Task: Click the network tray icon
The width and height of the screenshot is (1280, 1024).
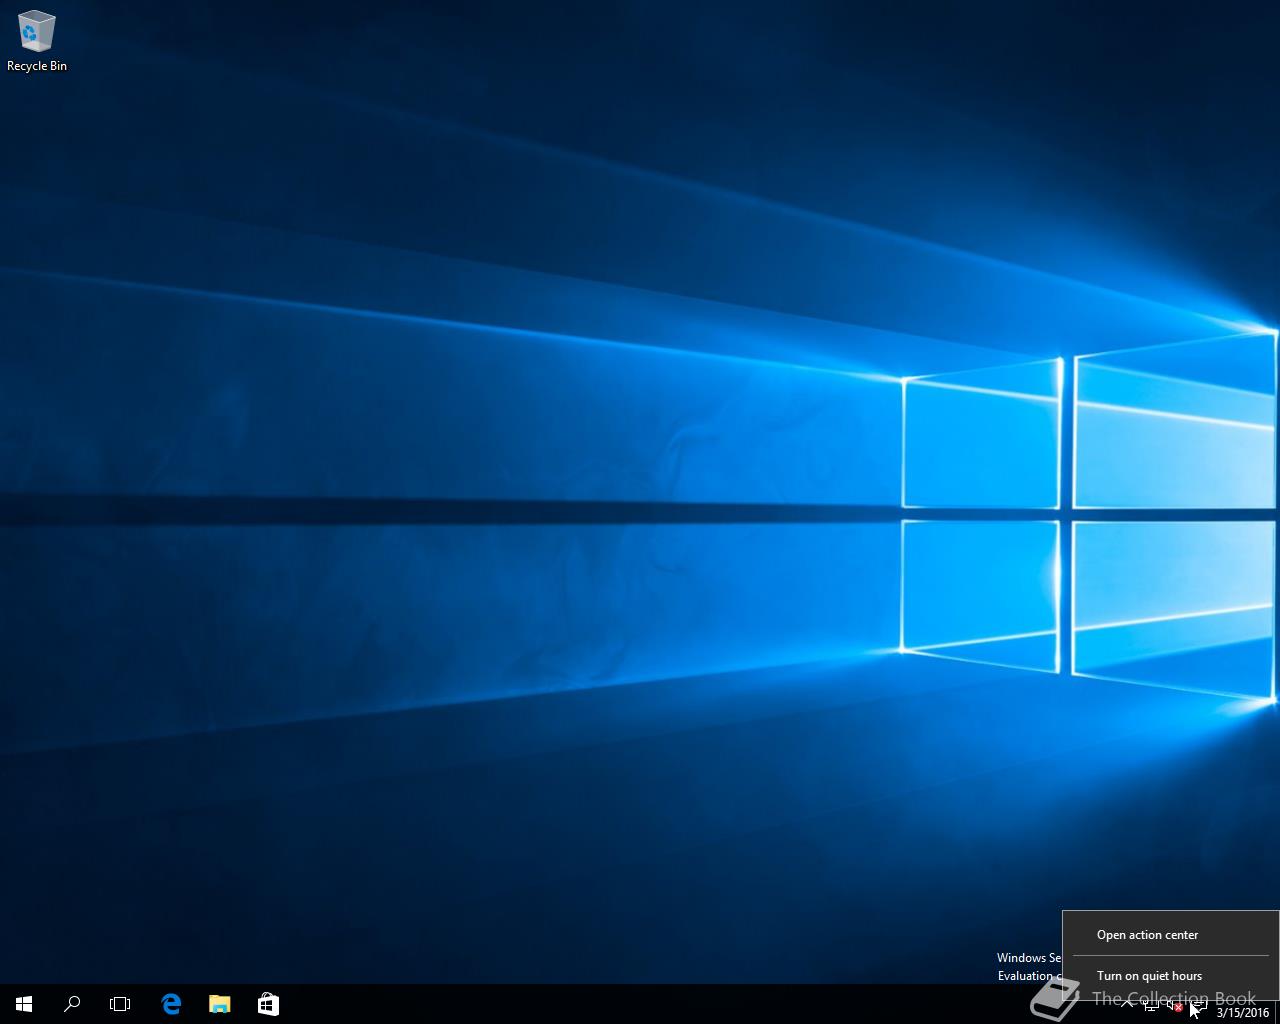Action: pos(1151,1005)
